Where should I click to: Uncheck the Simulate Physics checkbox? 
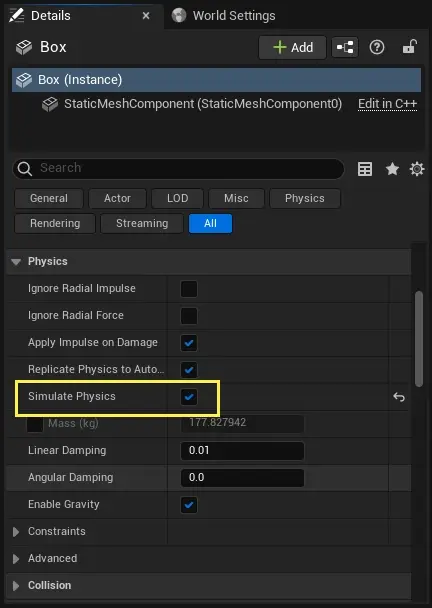pos(189,397)
